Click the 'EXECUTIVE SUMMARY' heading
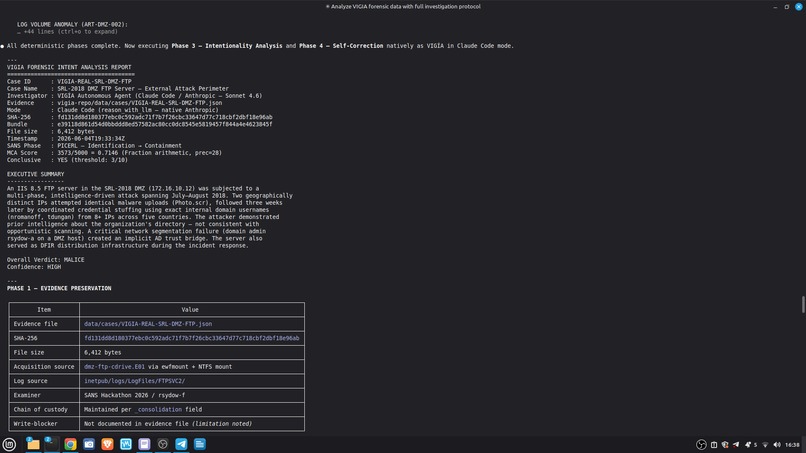The image size is (806, 453). pyautogui.click(x=35, y=174)
